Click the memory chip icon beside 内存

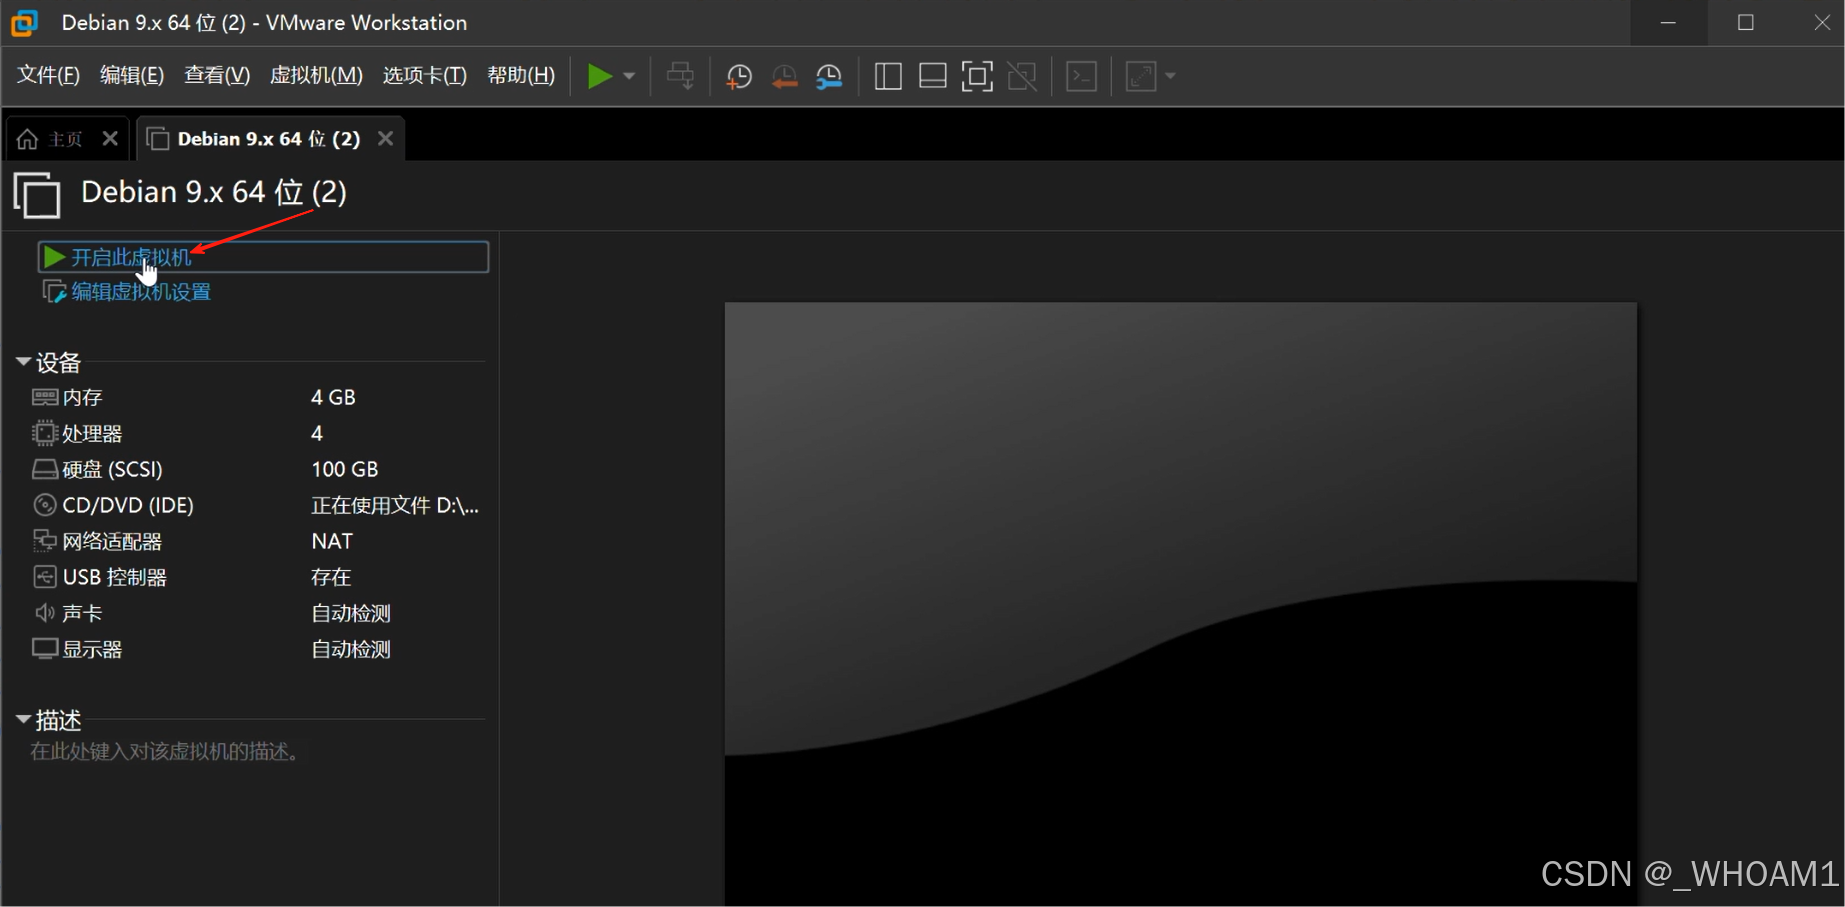point(45,397)
